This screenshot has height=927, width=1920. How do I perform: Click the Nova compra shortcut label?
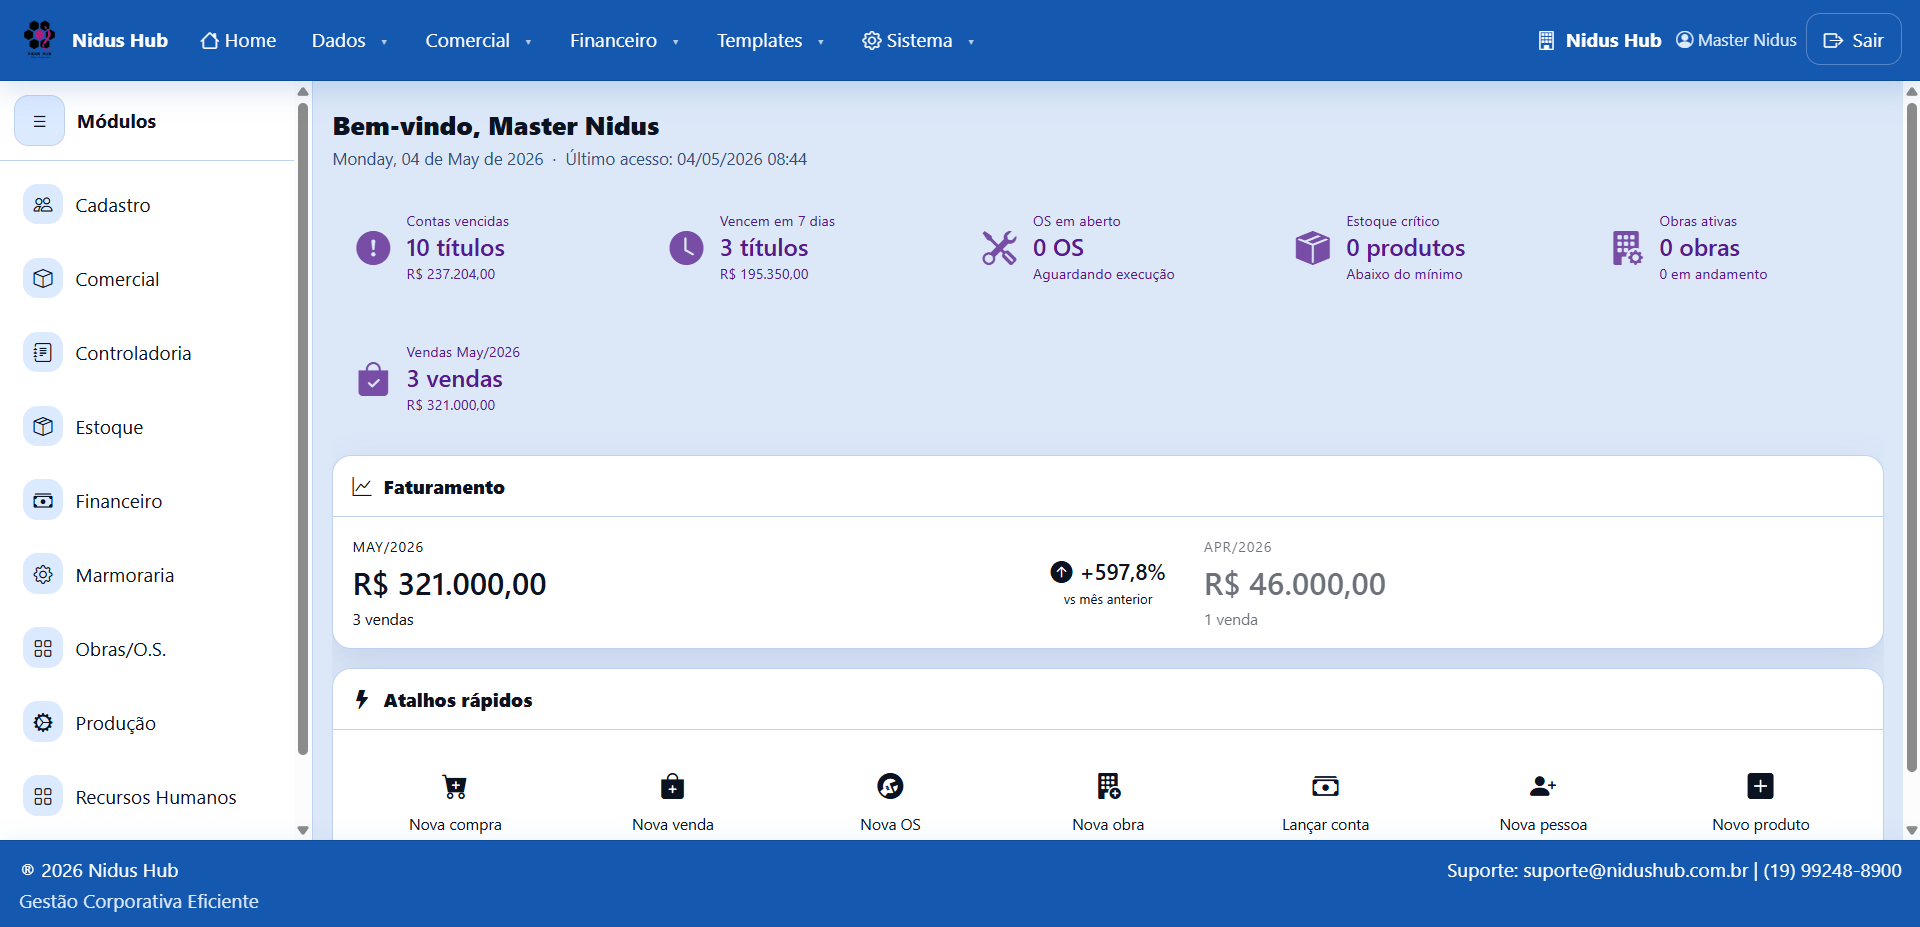coord(455,825)
